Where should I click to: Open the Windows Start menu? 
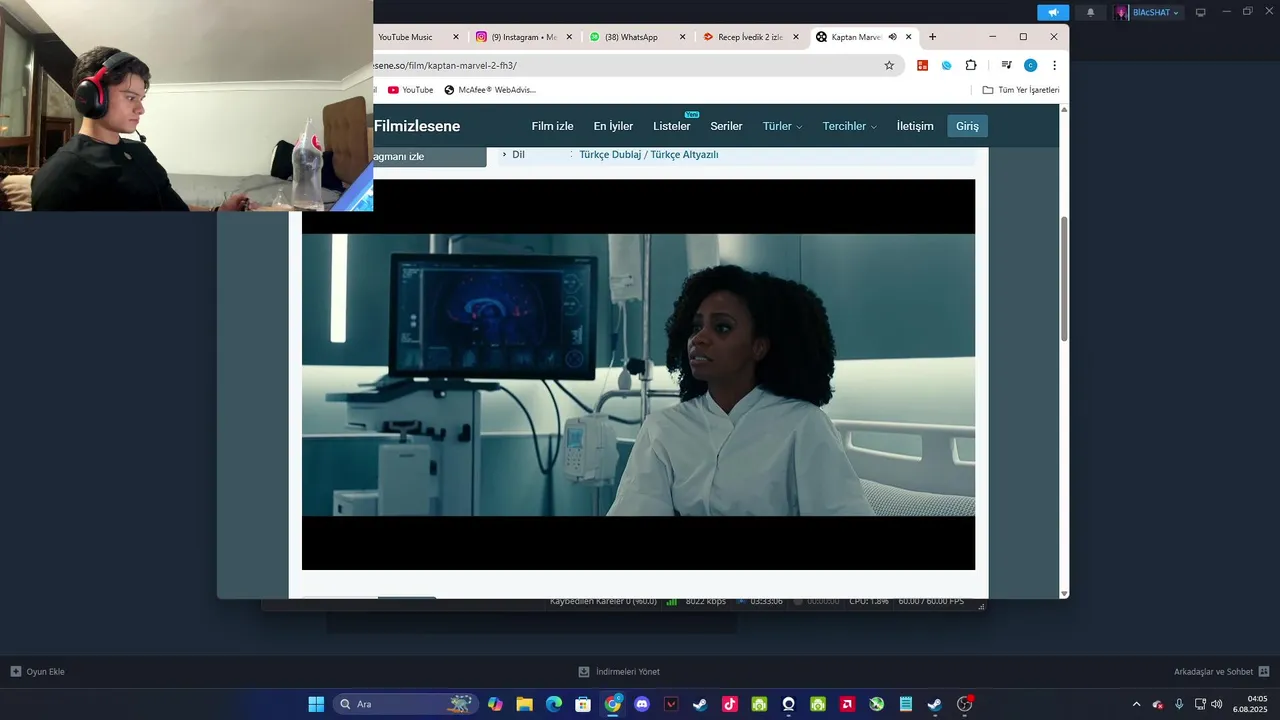tap(316, 704)
